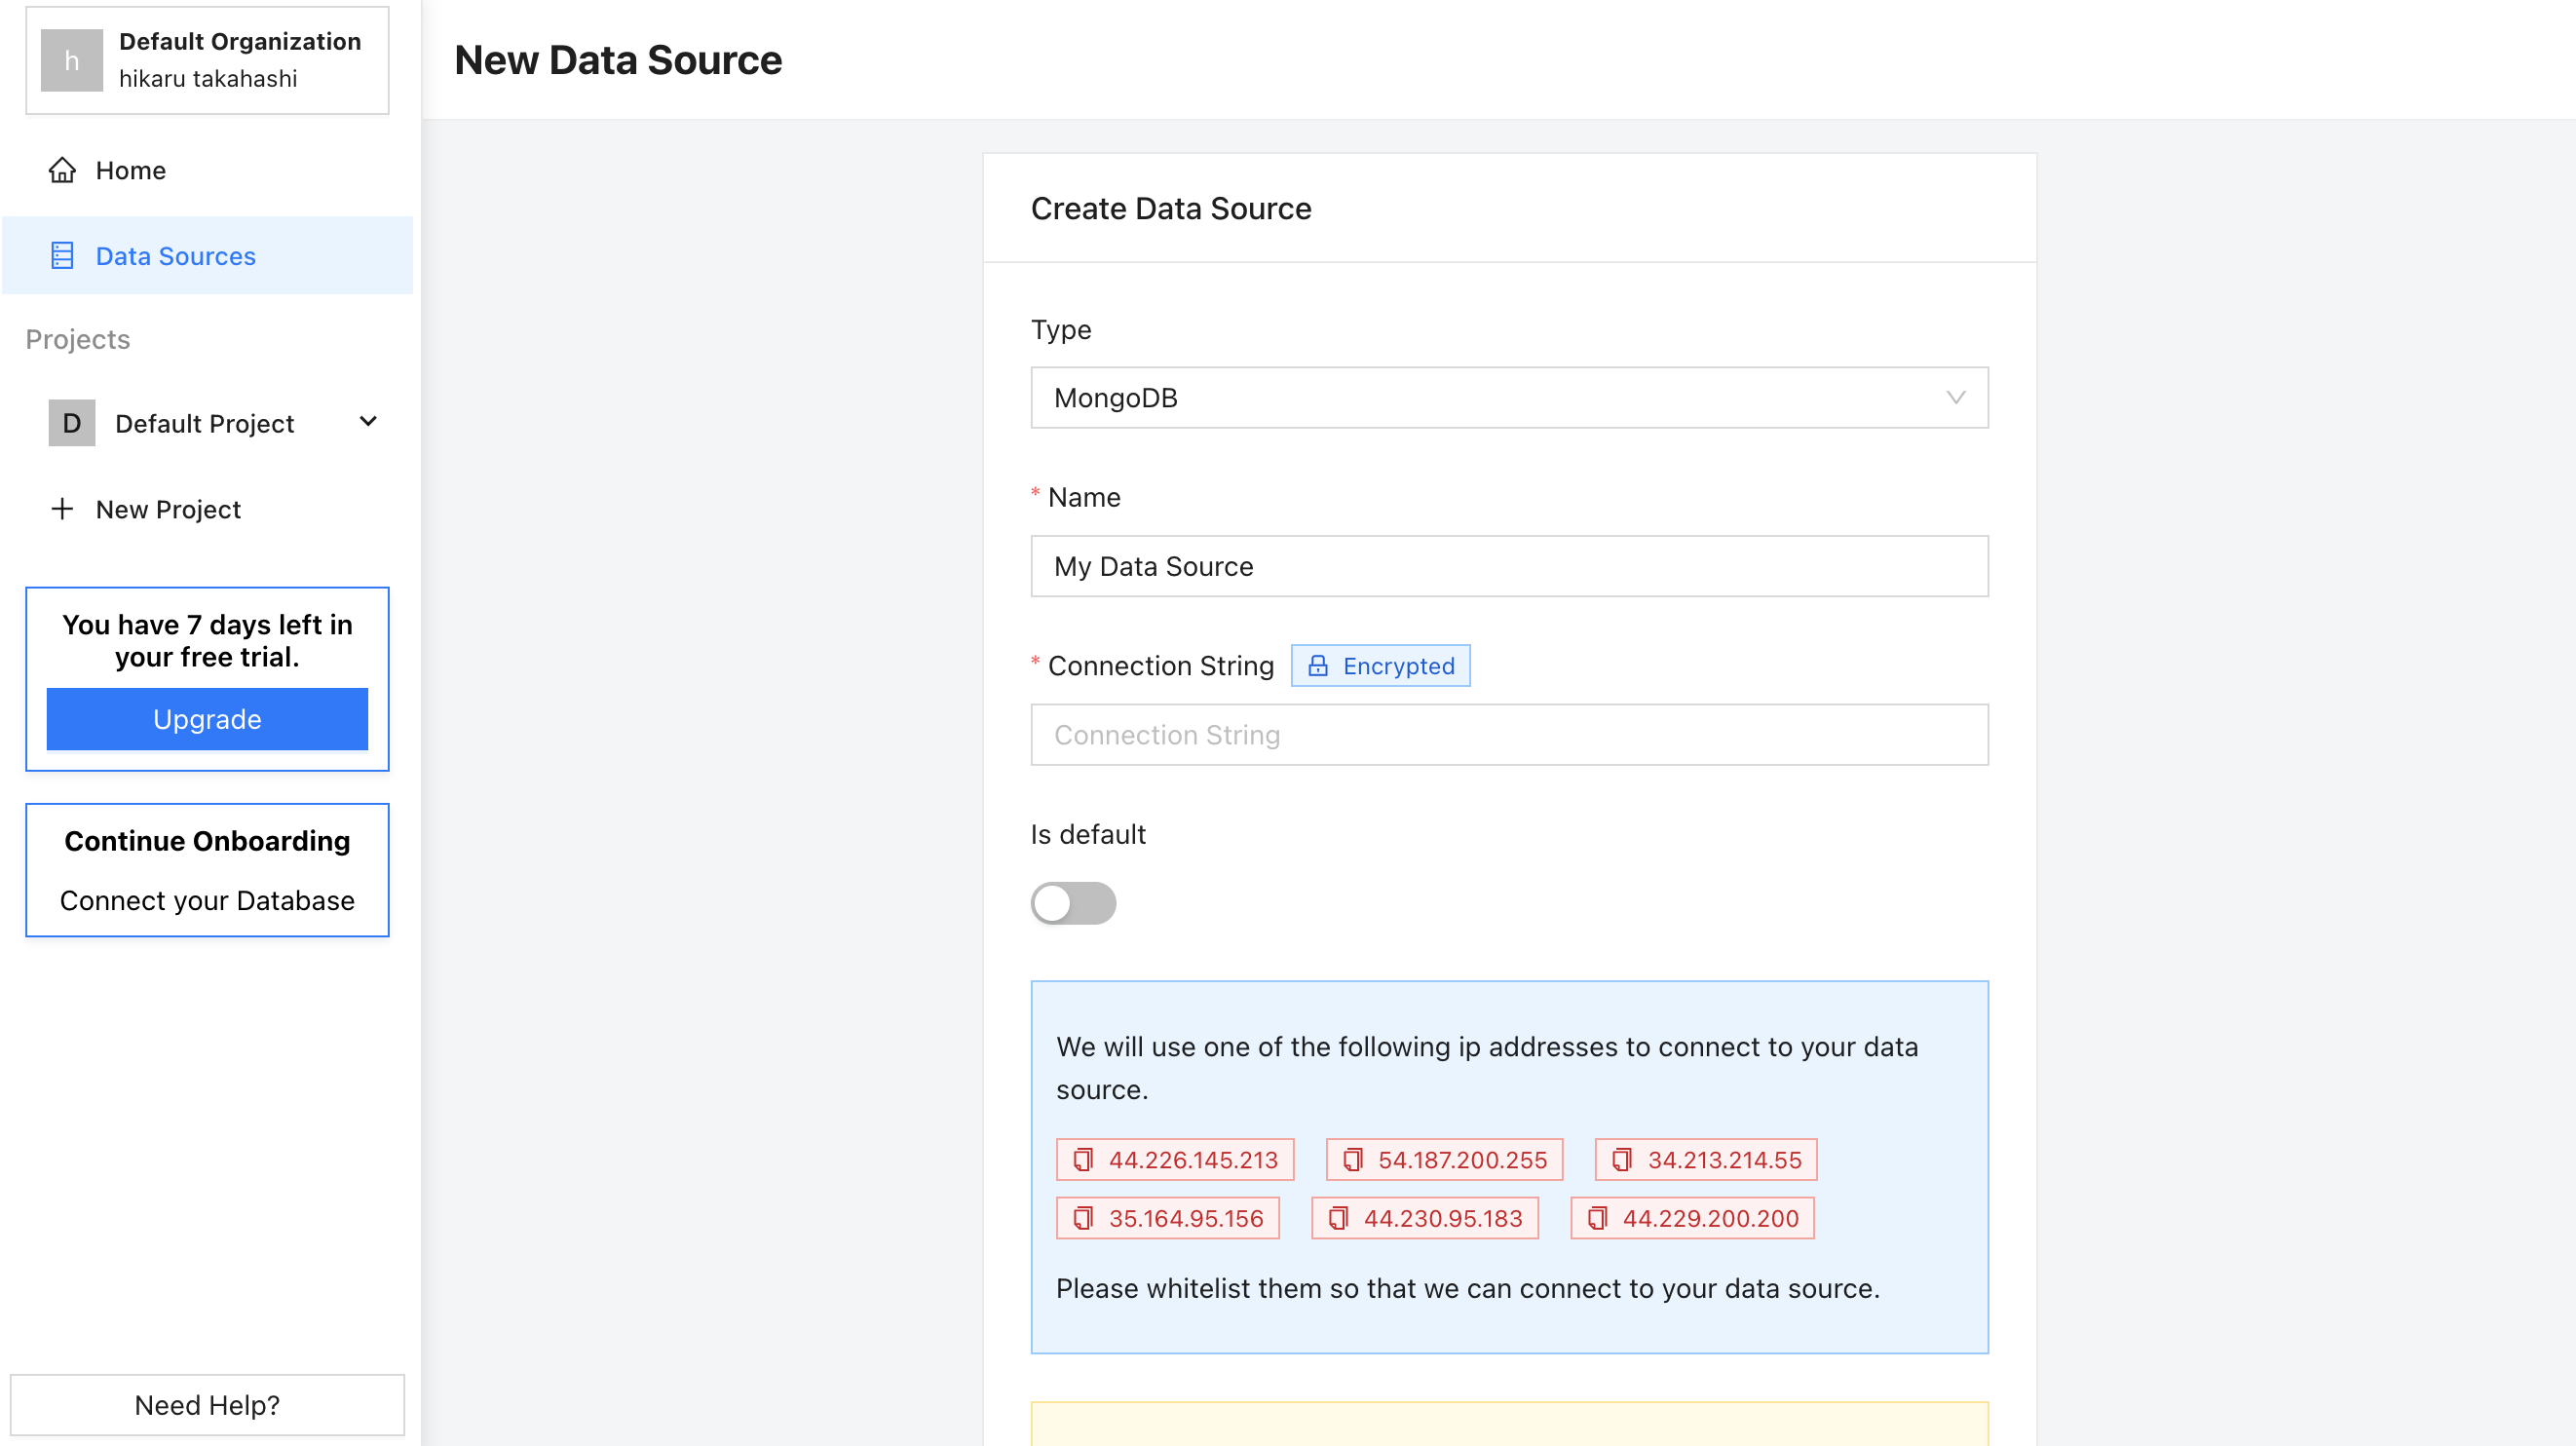Click Connect your Database onboarding link
The height and width of the screenshot is (1446, 2576).
207,901
